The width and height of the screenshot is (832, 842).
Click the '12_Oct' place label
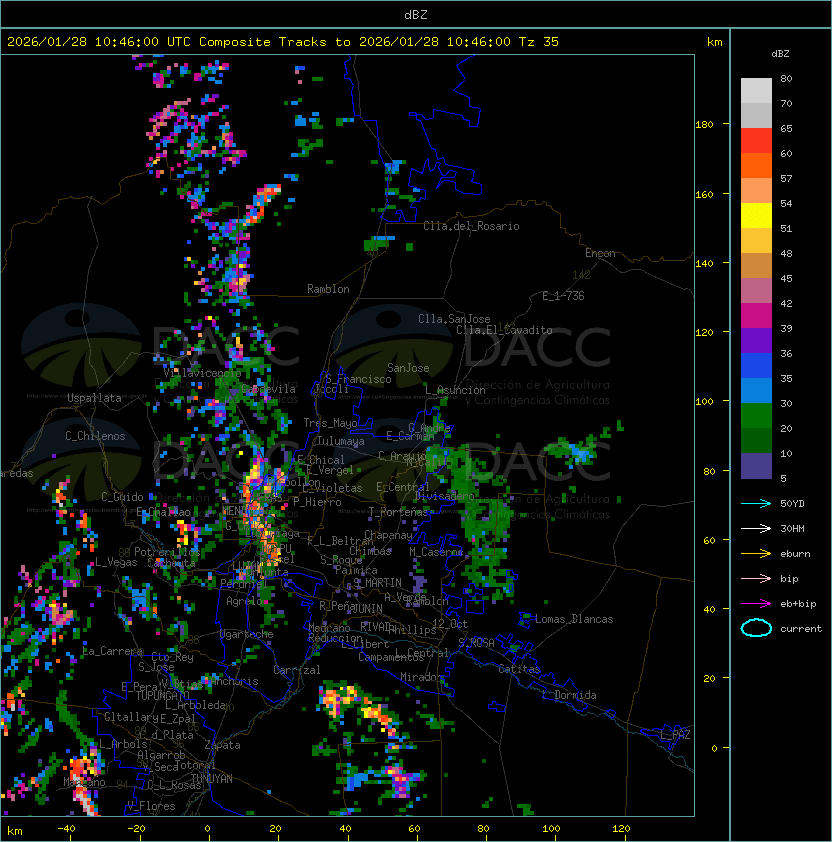tap(450, 624)
